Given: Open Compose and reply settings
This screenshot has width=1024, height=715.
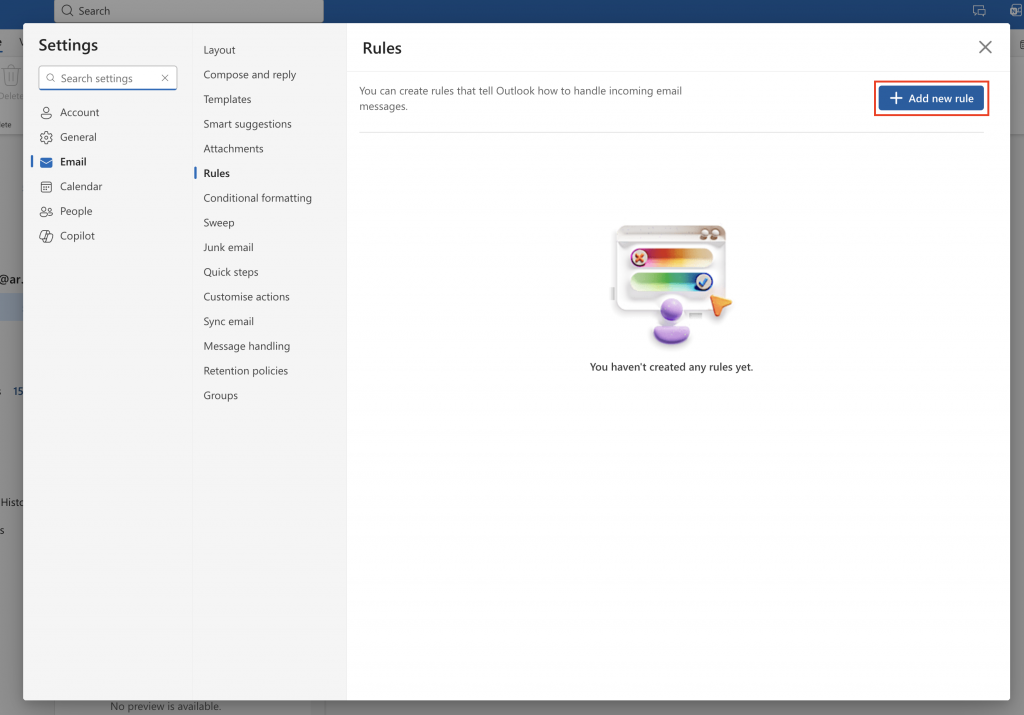Looking at the screenshot, I should [248, 74].
